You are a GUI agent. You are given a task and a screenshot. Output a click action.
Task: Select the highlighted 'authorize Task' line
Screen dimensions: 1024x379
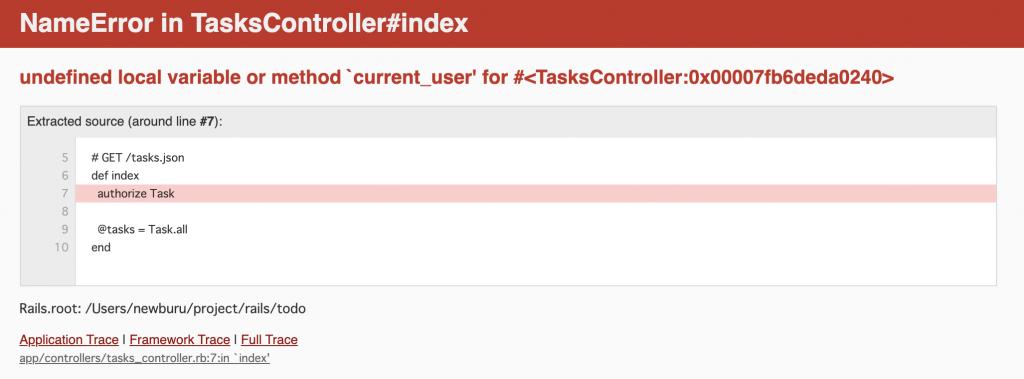[536, 194]
